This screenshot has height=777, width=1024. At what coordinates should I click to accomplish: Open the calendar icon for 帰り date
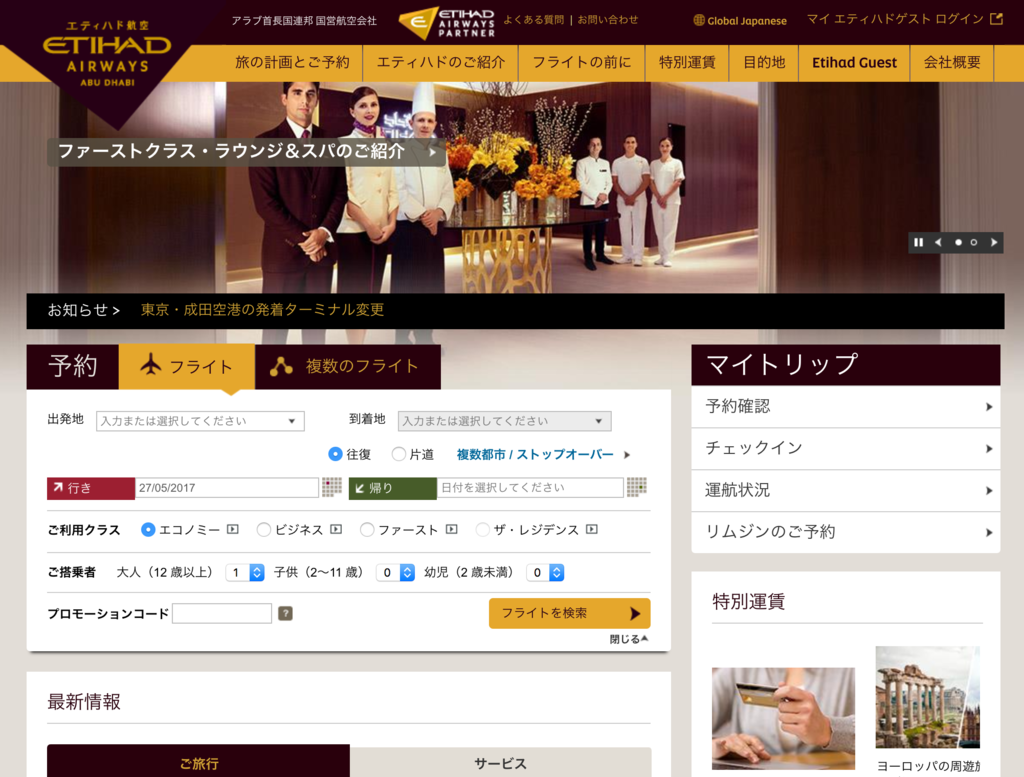point(637,486)
